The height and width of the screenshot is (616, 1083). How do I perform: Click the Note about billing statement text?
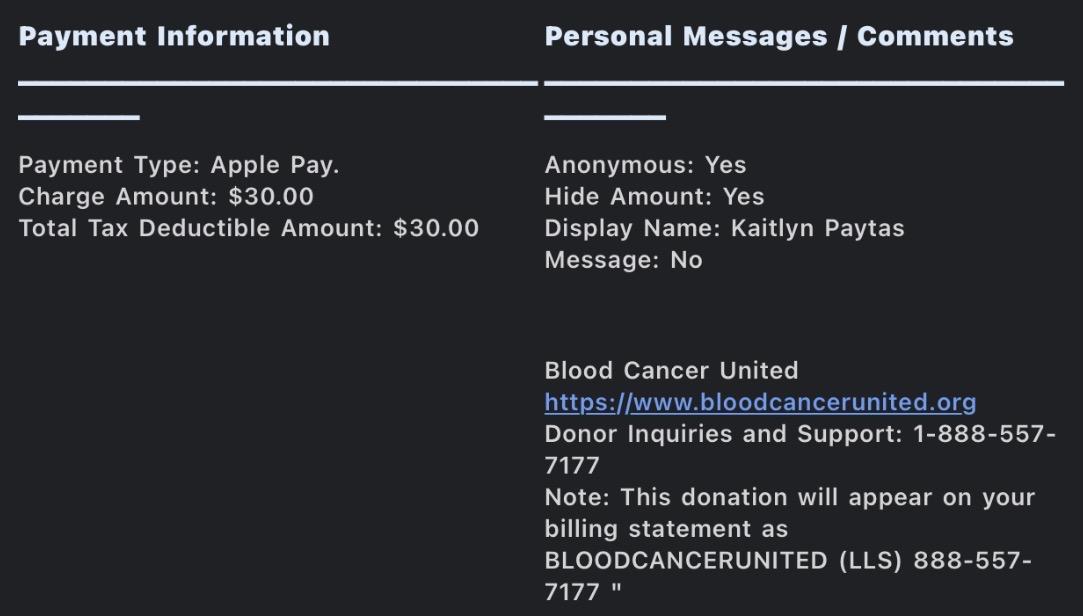pyautogui.click(x=789, y=498)
